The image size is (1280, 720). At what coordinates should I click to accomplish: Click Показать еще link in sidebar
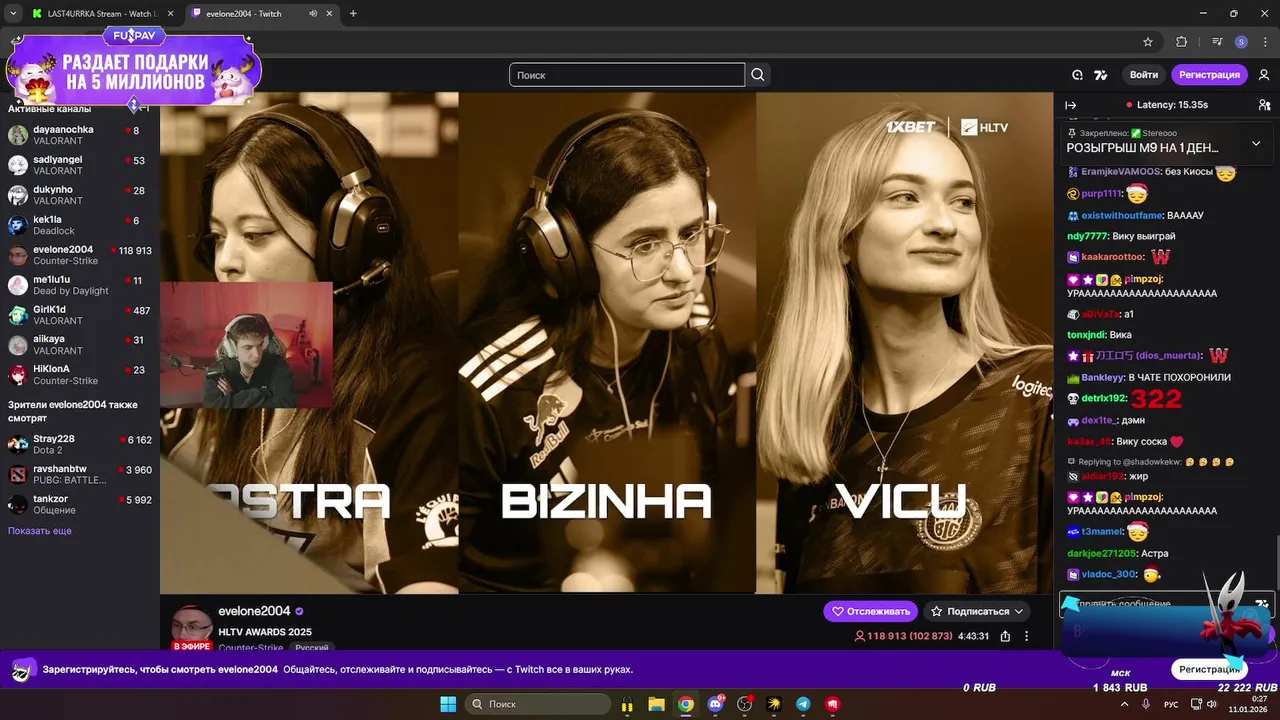click(40, 531)
